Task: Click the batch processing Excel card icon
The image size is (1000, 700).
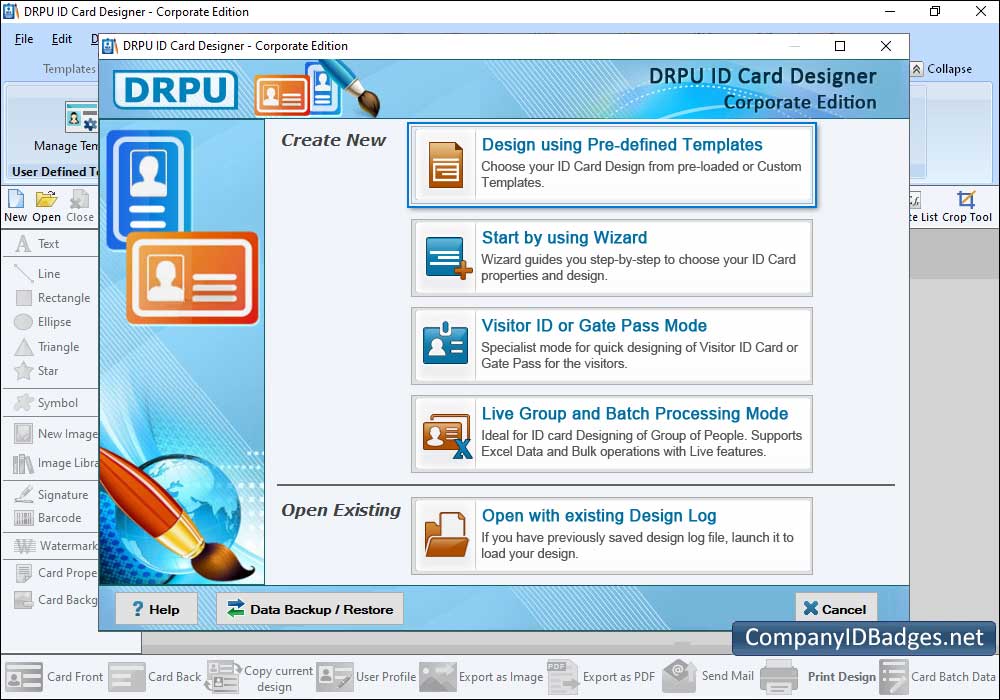Action: point(447,435)
